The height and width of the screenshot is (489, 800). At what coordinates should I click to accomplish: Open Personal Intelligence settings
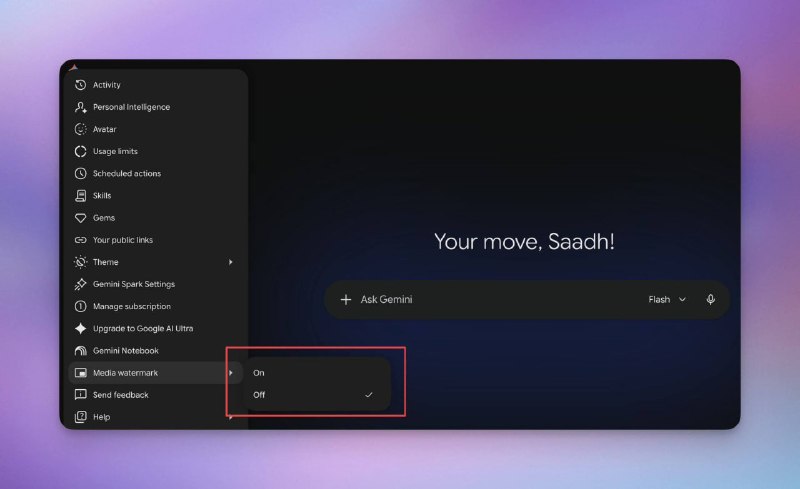(x=155, y=107)
